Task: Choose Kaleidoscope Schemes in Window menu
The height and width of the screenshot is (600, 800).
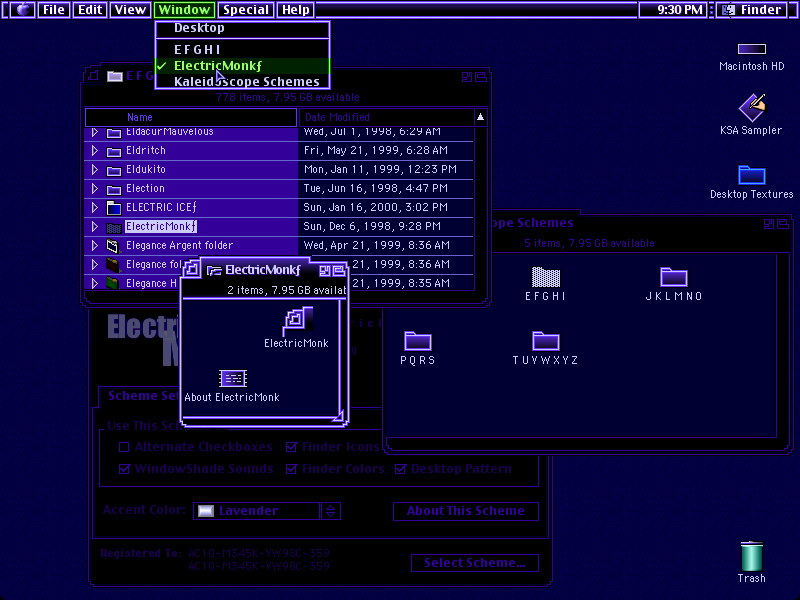Action: 242,82
